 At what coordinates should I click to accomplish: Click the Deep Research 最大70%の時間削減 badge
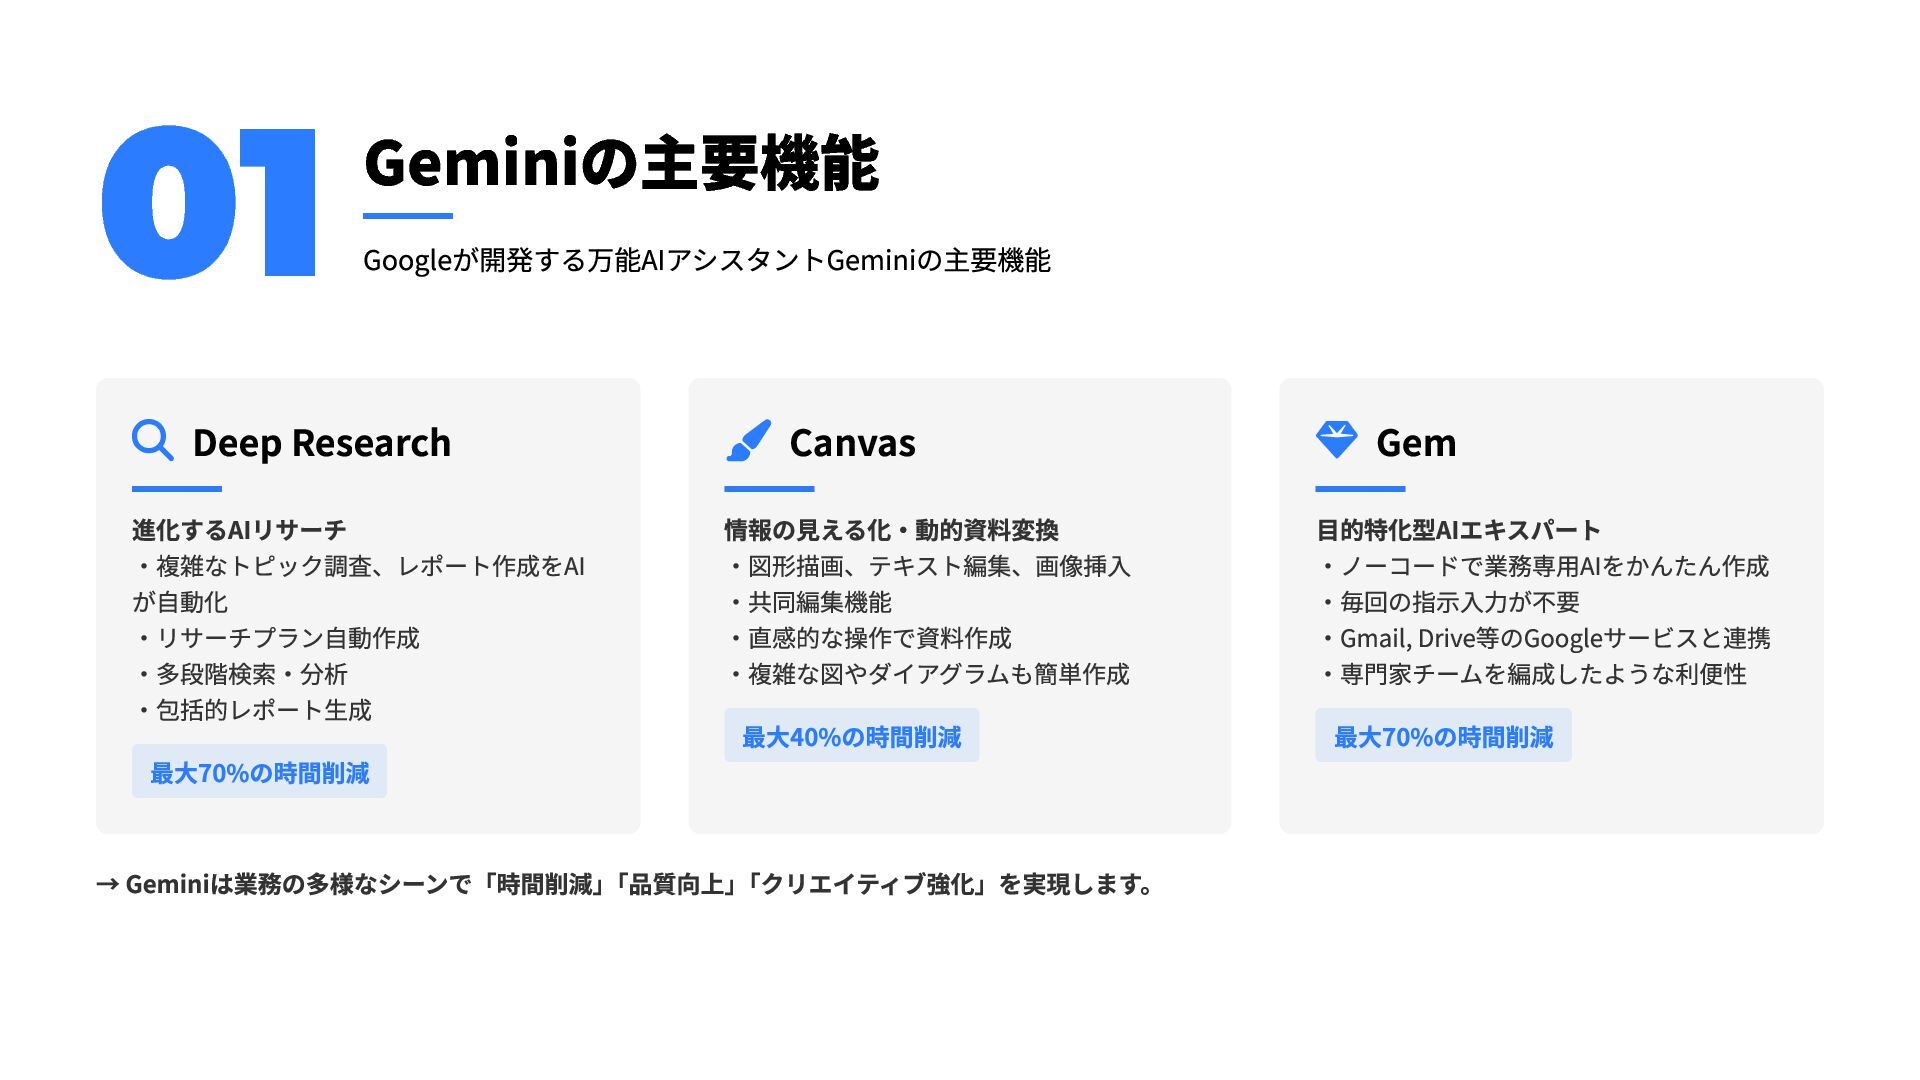point(259,772)
